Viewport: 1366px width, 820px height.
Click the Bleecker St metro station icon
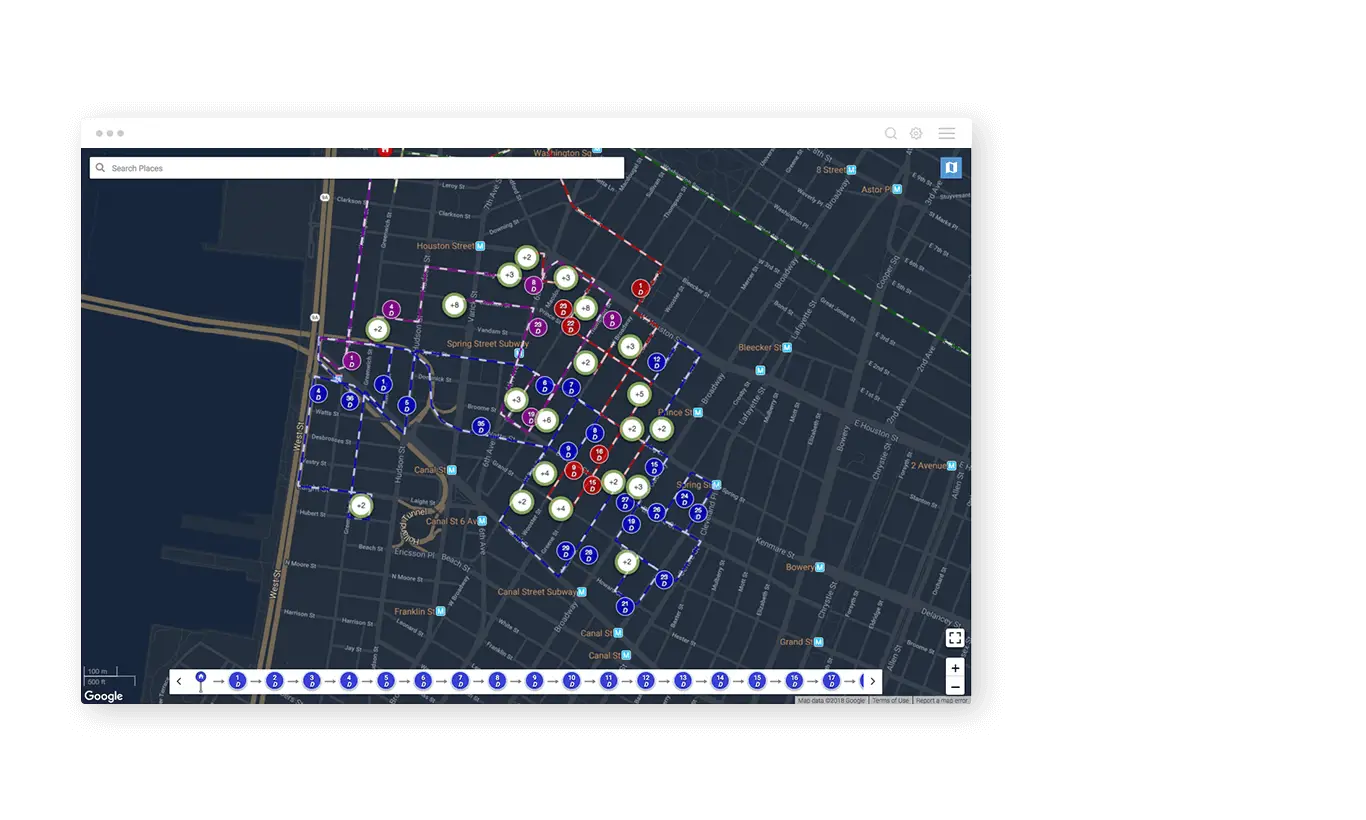(x=787, y=348)
